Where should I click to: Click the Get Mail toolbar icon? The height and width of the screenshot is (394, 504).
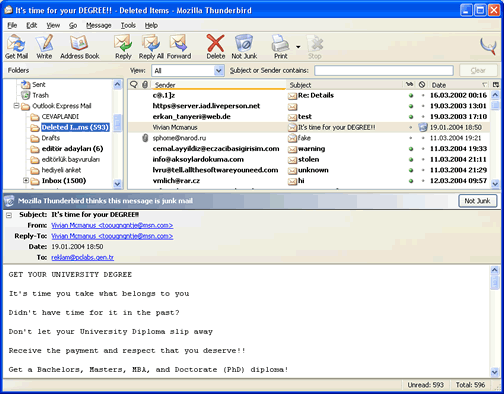click(x=16, y=47)
